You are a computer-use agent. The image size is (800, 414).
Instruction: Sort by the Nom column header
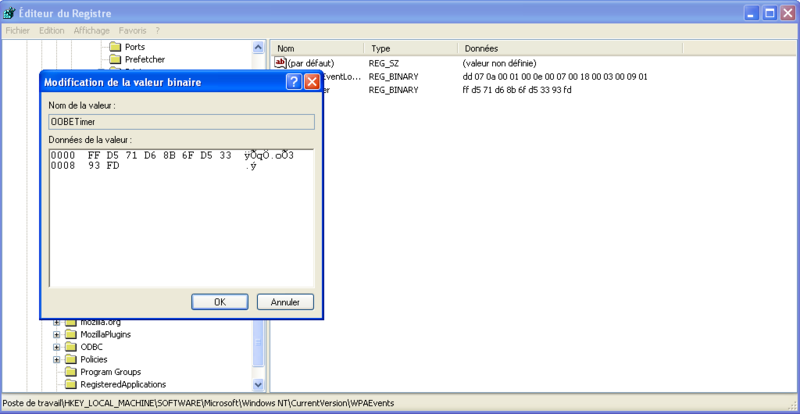[x=317, y=48]
